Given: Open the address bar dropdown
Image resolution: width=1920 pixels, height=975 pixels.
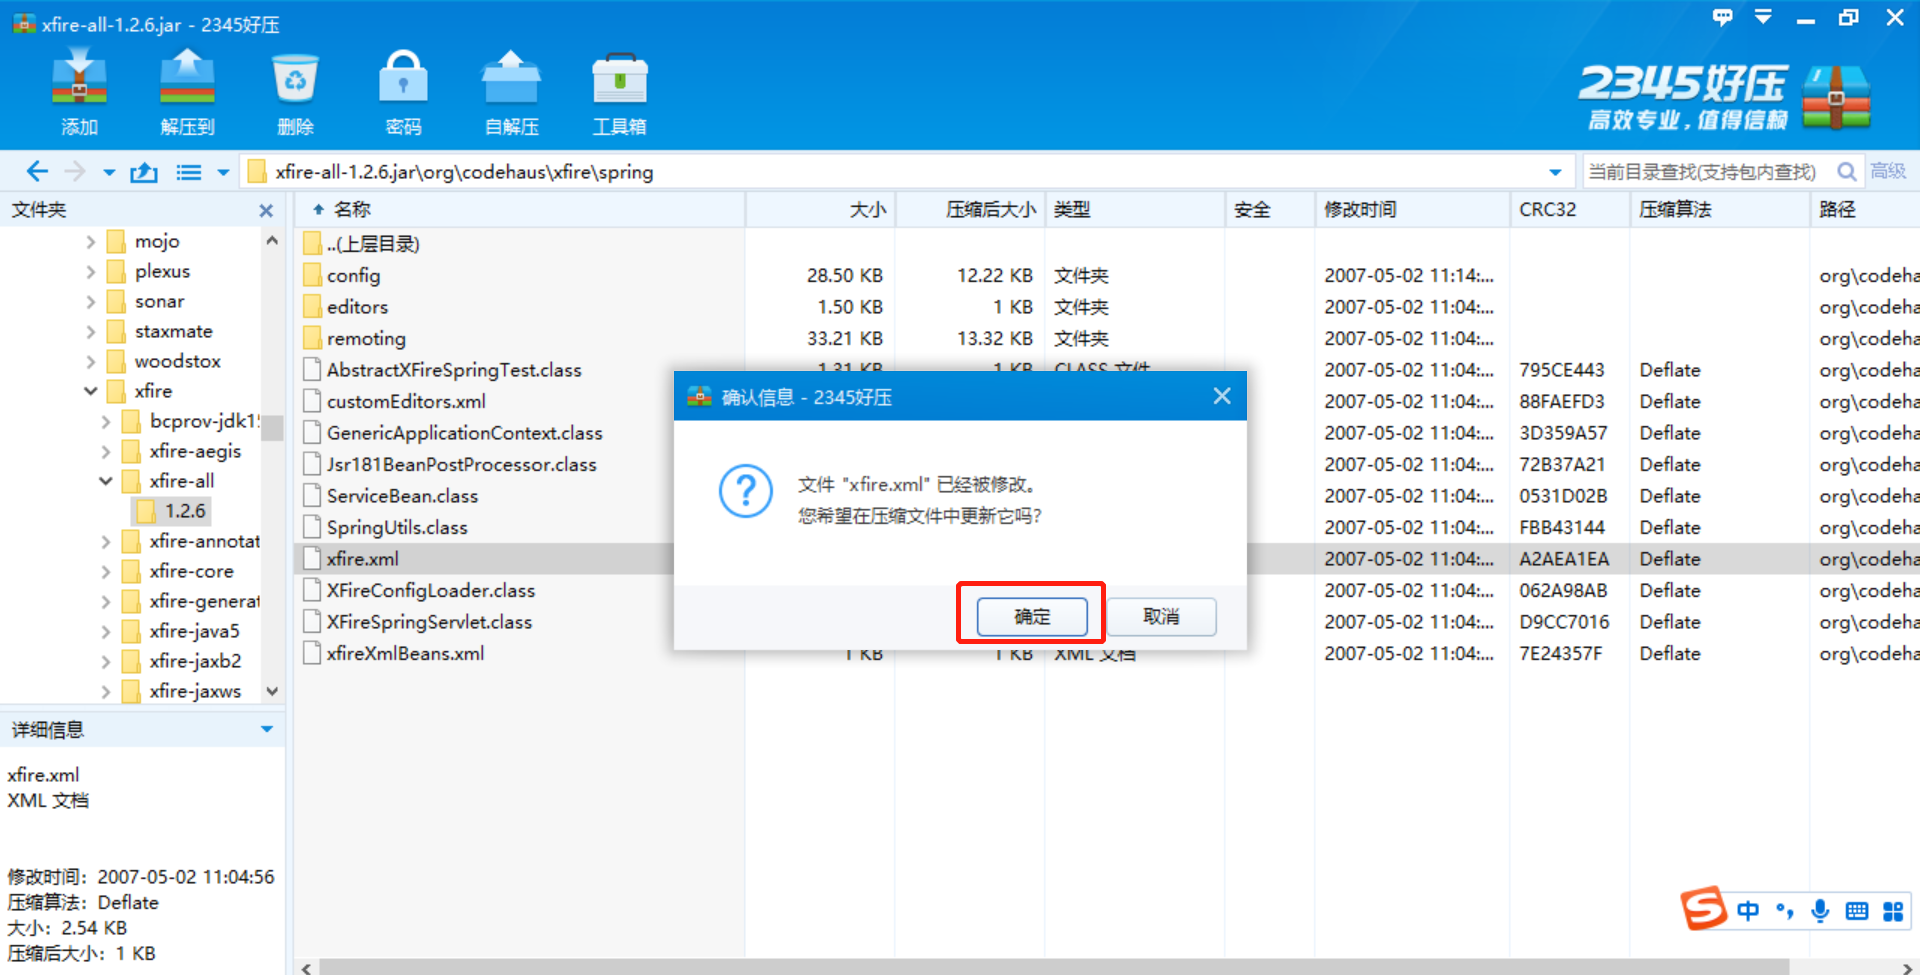Looking at the screenshot, I should 1553,171.
